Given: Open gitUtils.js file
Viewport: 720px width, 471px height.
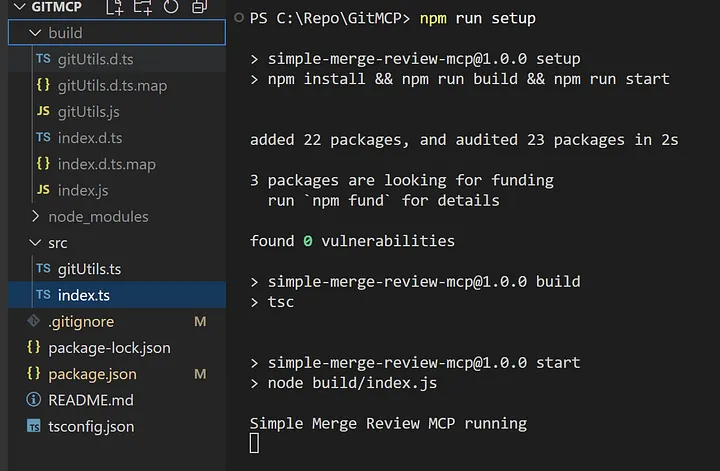Looking at the screenshot, I should pyautogui.click(x=89, y=111).
